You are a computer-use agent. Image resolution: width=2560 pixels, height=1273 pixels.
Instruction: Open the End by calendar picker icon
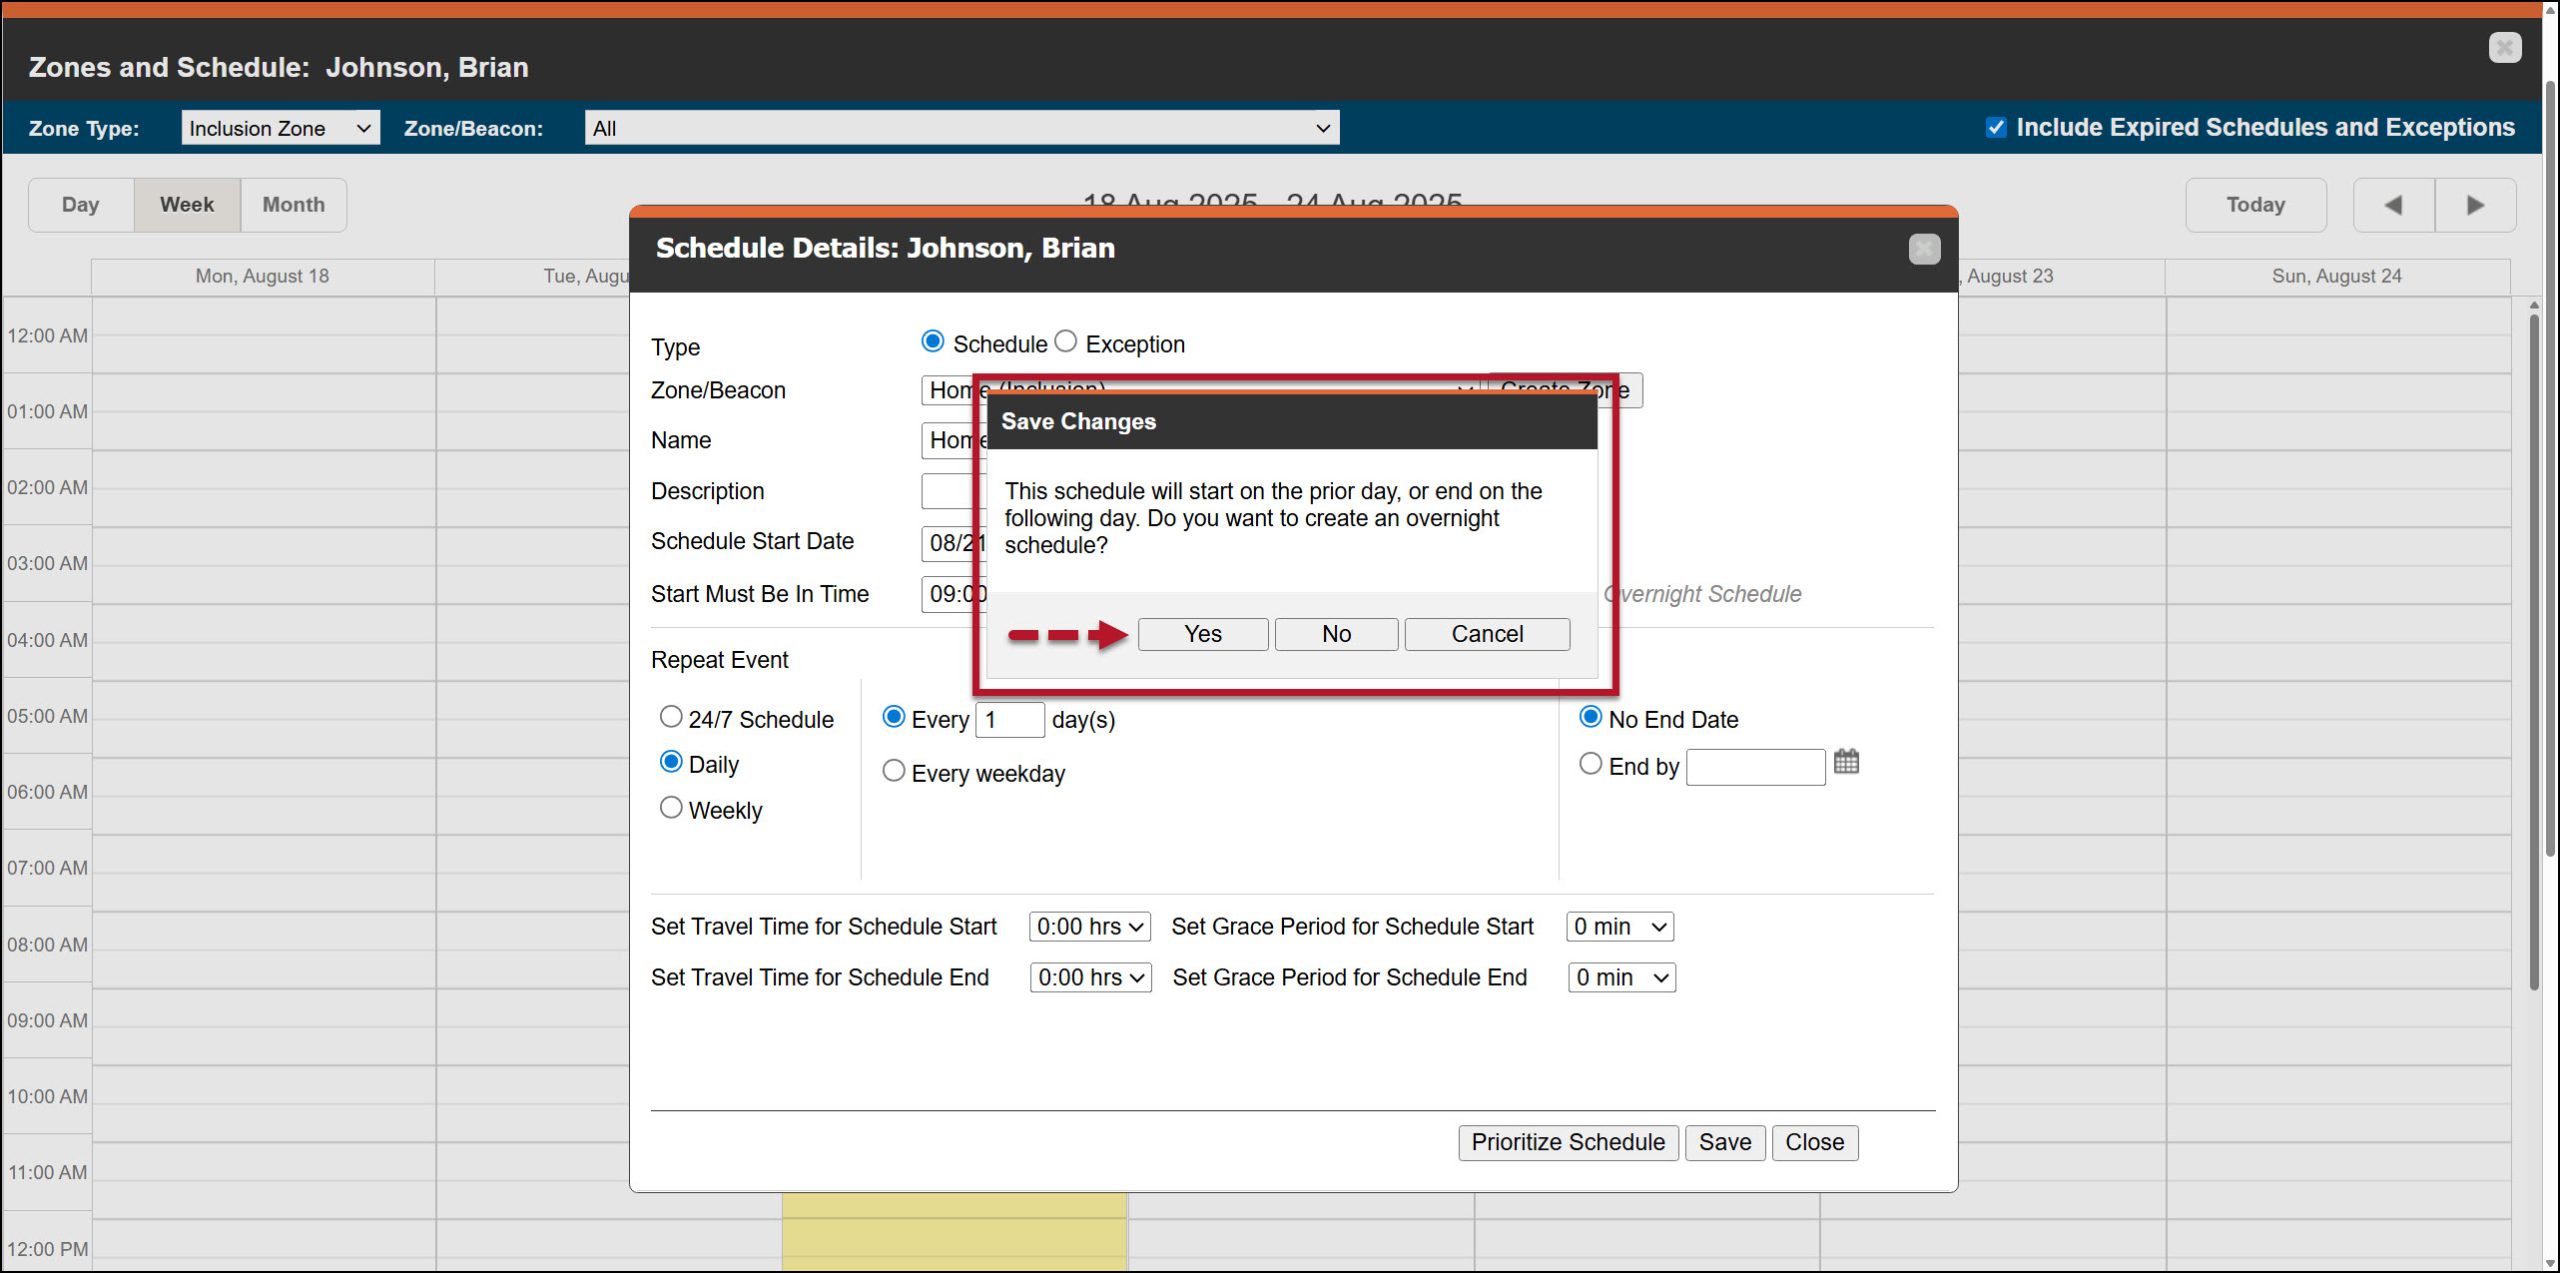(1846, 762)
